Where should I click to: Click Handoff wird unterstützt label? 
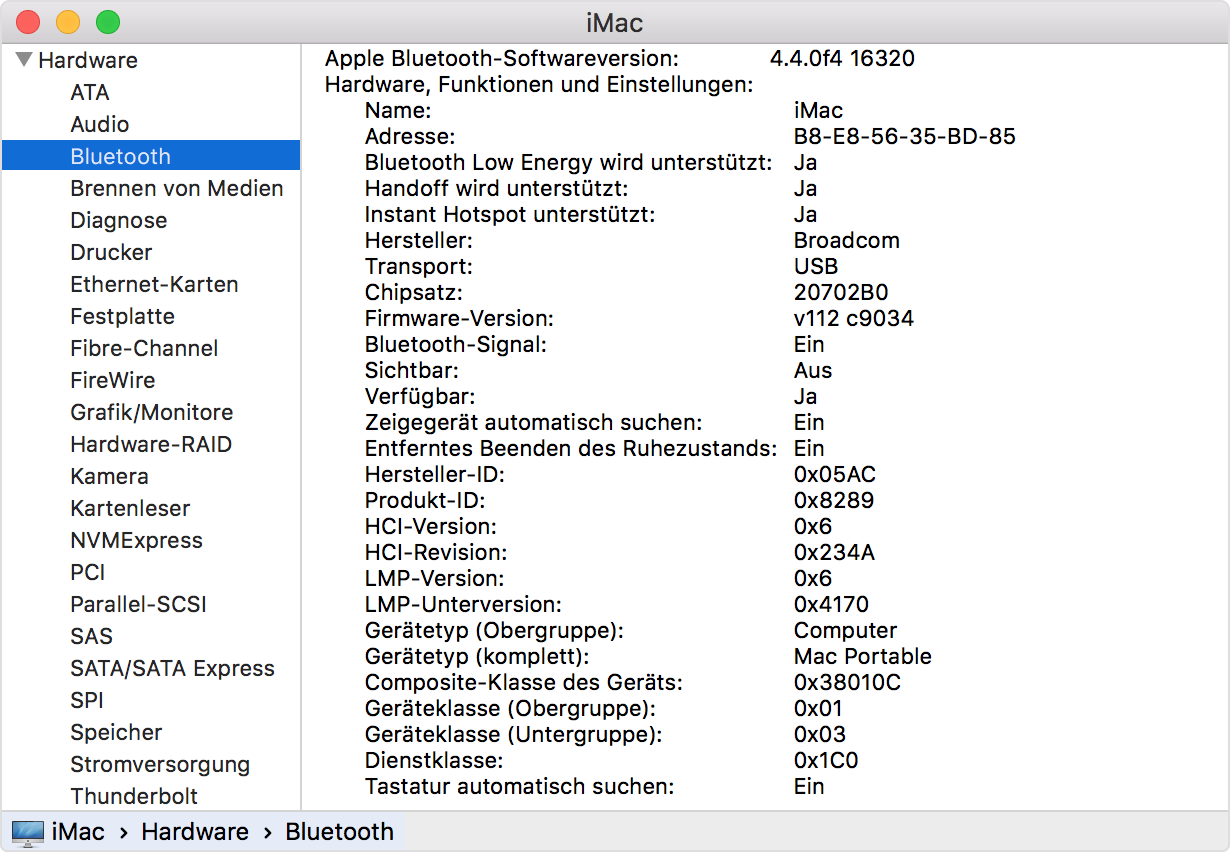pos(497,188)
